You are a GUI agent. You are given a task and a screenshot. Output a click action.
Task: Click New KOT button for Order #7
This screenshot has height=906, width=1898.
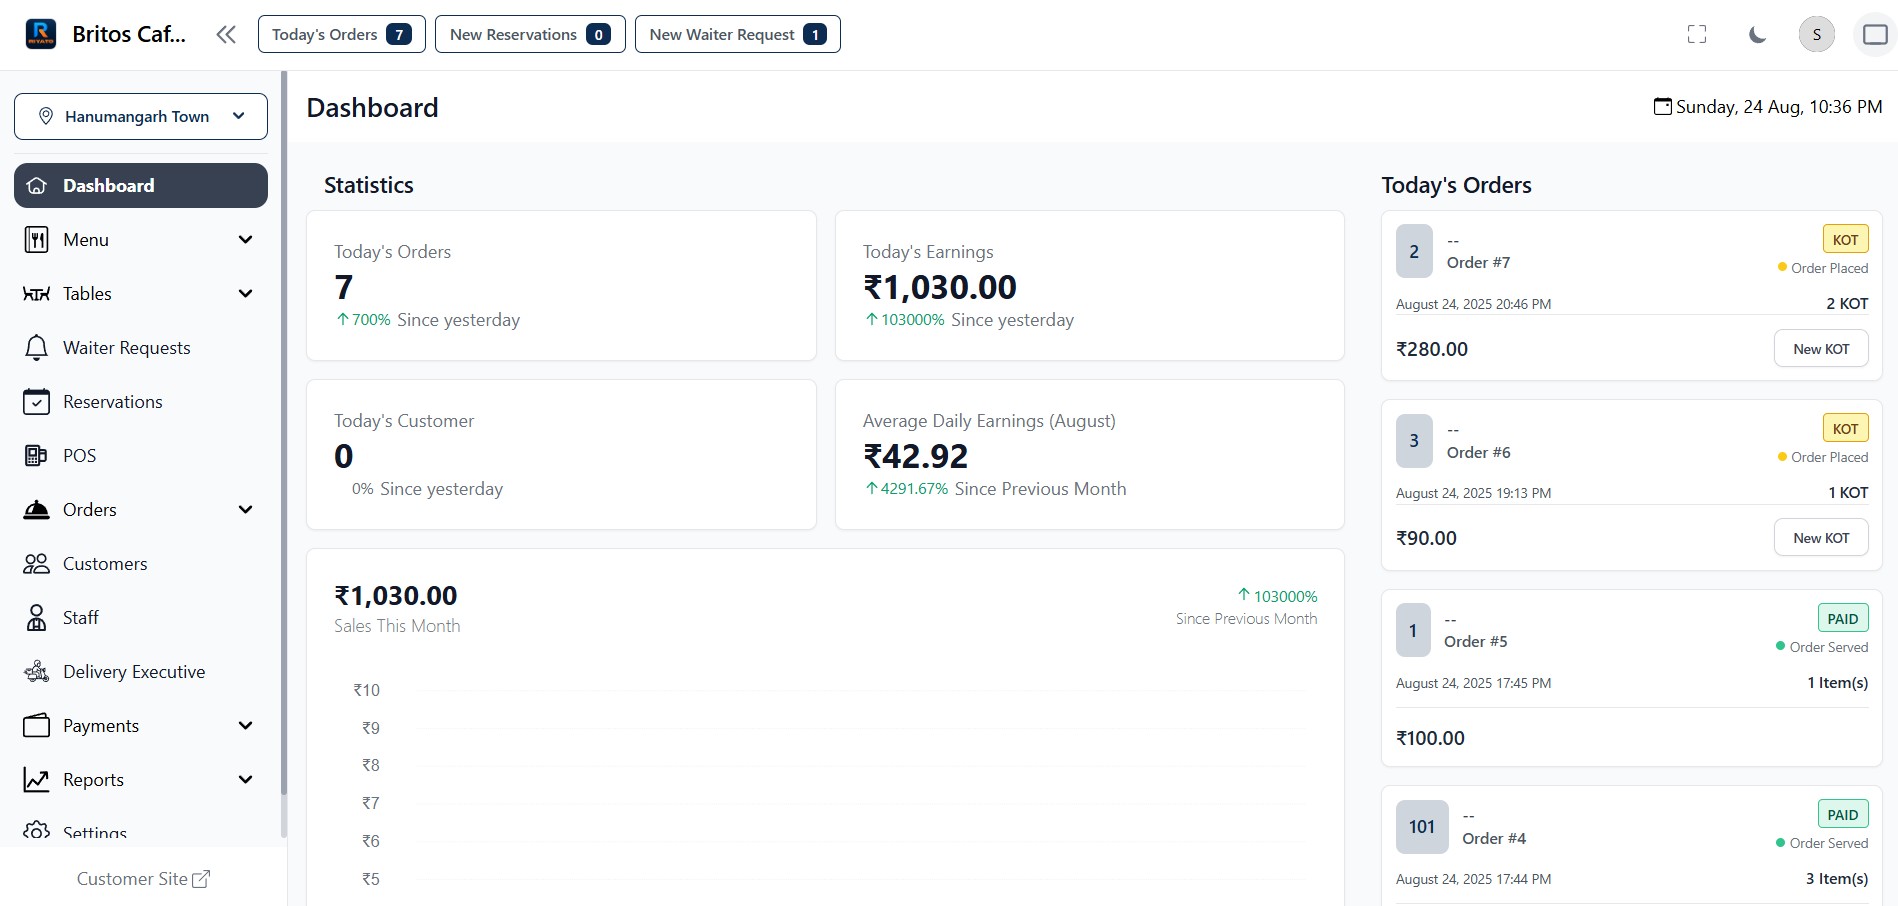pyautogui.click(x=1820, y=349)
